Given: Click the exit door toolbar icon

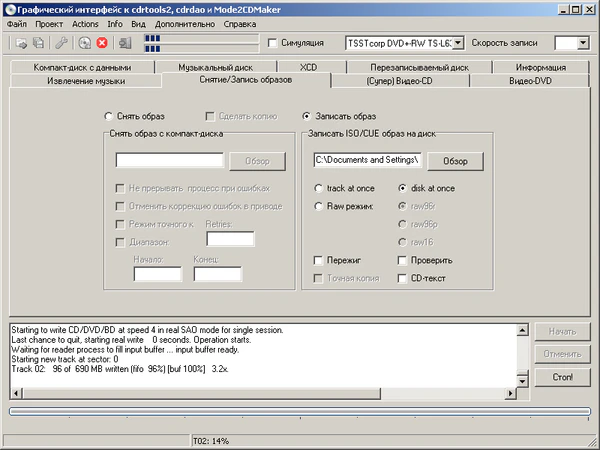Looking at the screenshot, I should 124,43.
